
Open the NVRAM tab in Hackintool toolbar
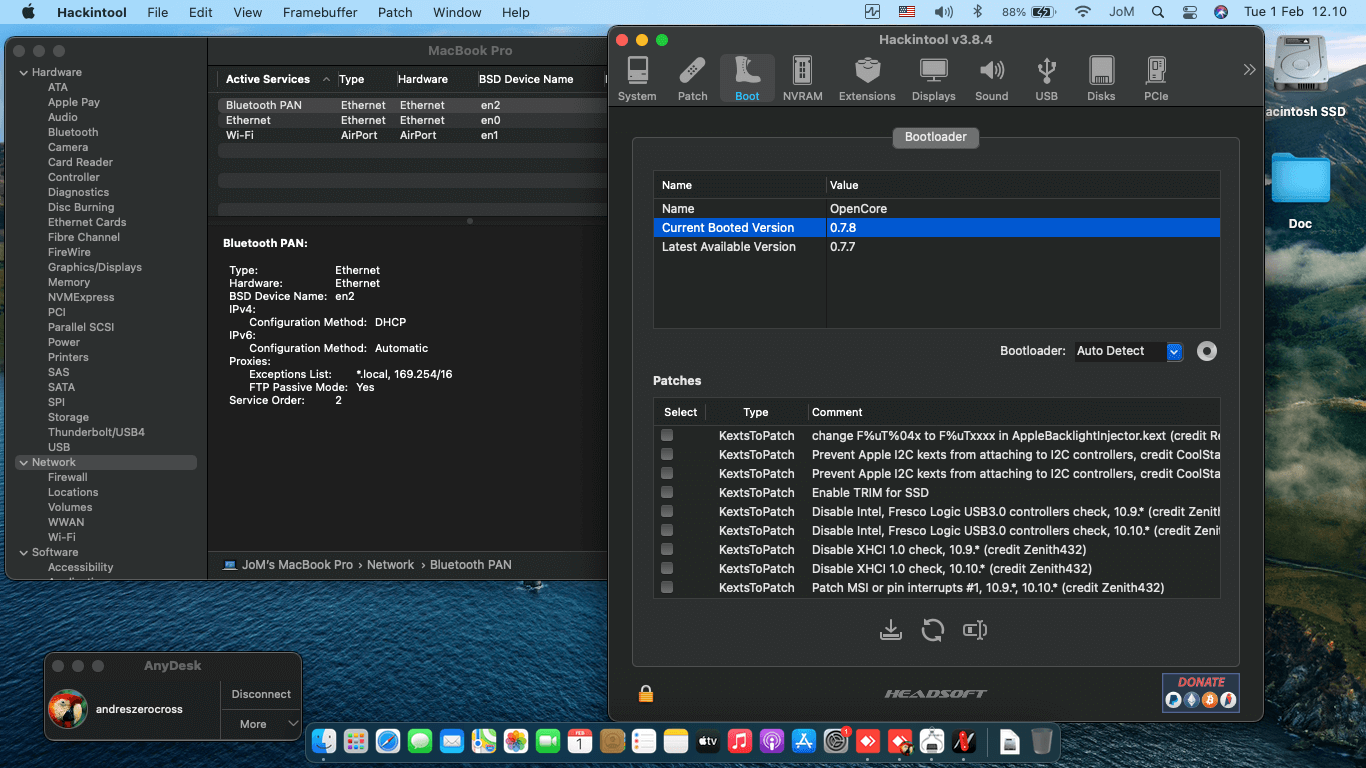[x=802, y=78]
